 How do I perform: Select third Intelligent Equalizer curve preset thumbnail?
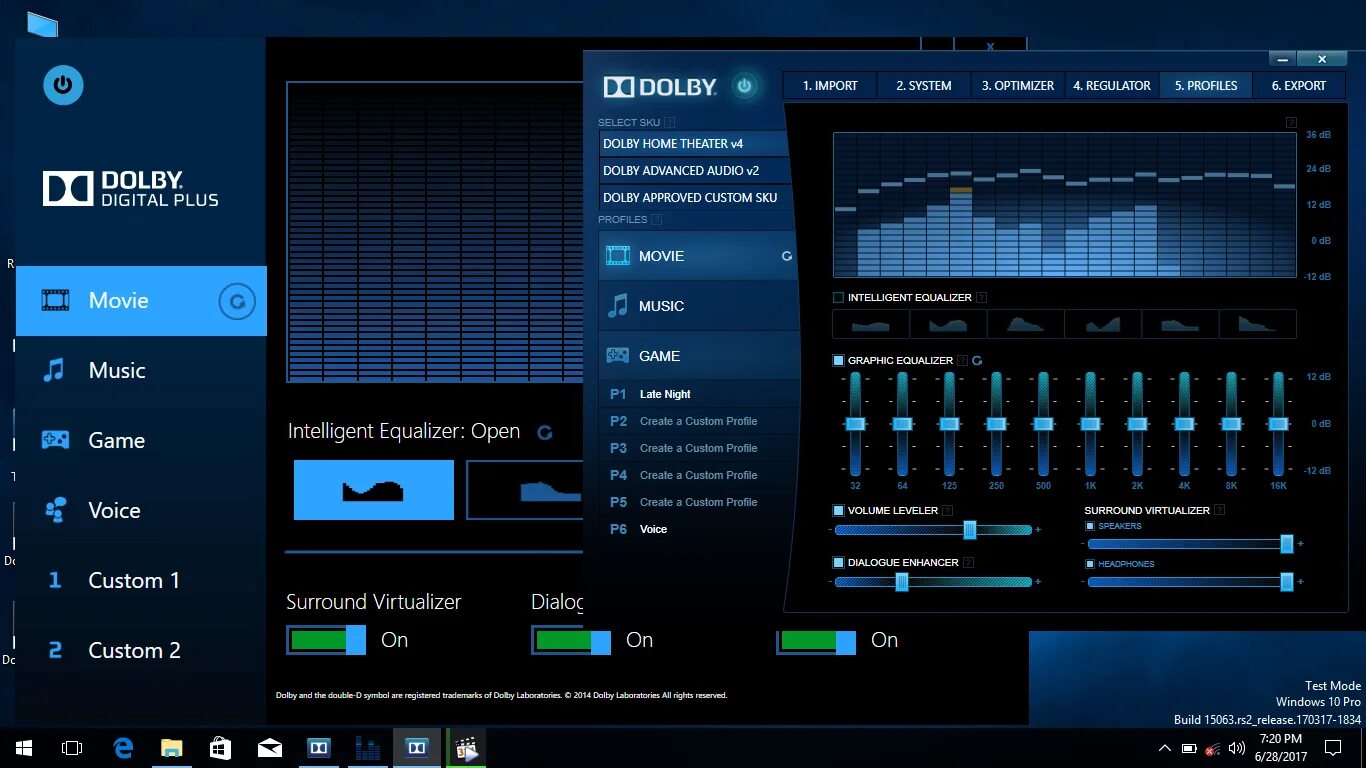[x=1026, y=324]
